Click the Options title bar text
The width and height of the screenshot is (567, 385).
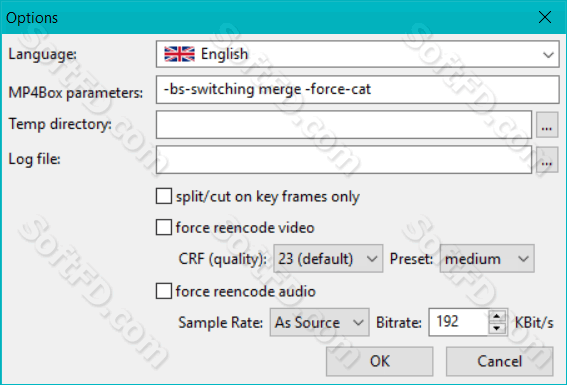(32, 18)
